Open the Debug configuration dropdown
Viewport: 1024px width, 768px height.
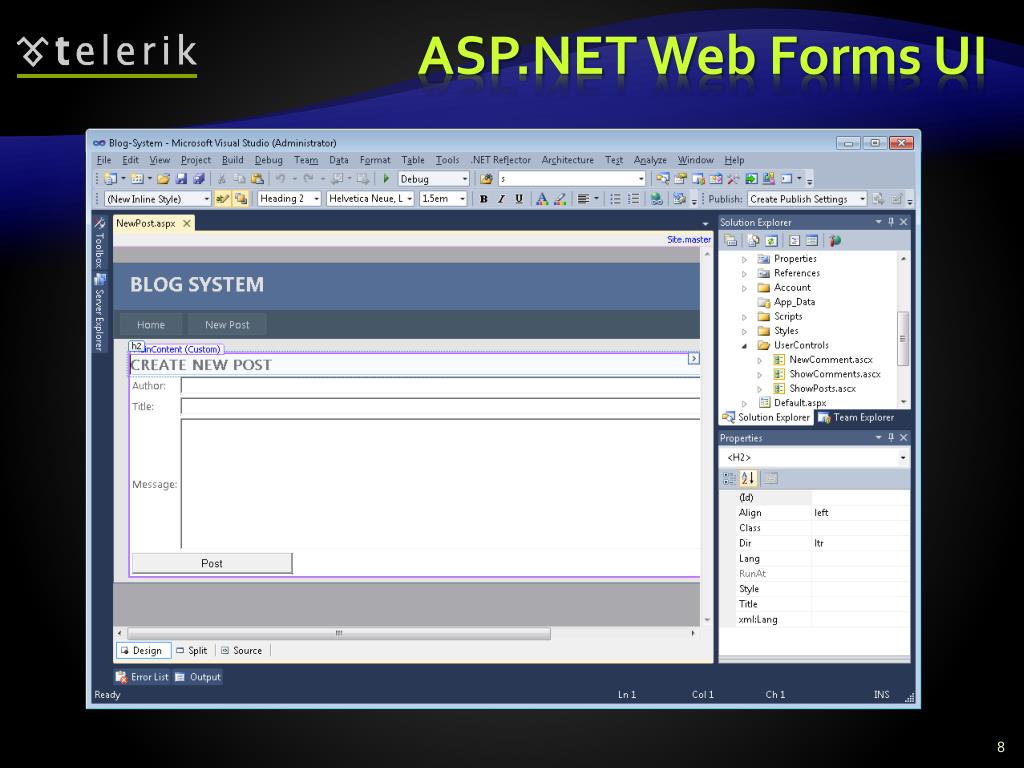pos(464,179)
